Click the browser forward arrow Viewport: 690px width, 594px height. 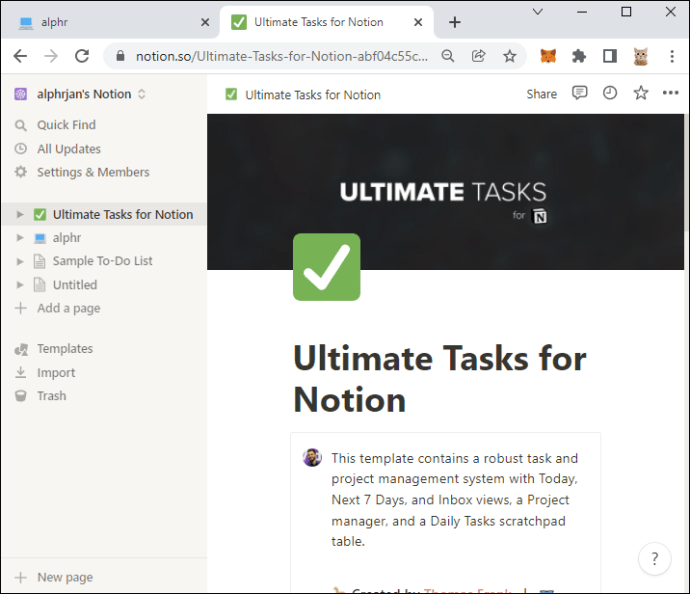[x=51, y=56]
